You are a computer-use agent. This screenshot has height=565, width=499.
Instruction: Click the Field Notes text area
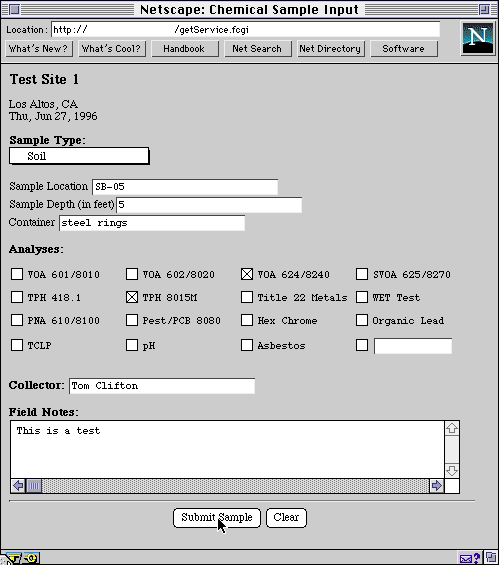tap(227, 450)
